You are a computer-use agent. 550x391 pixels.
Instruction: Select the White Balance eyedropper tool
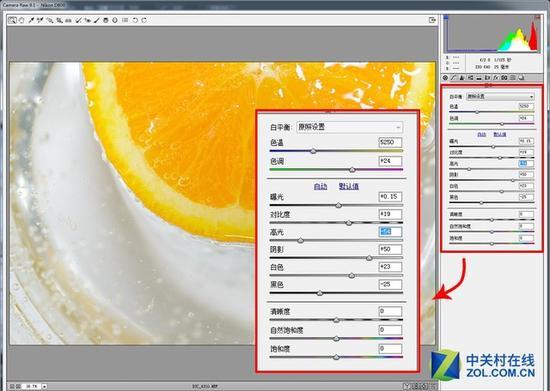(31, 20)
